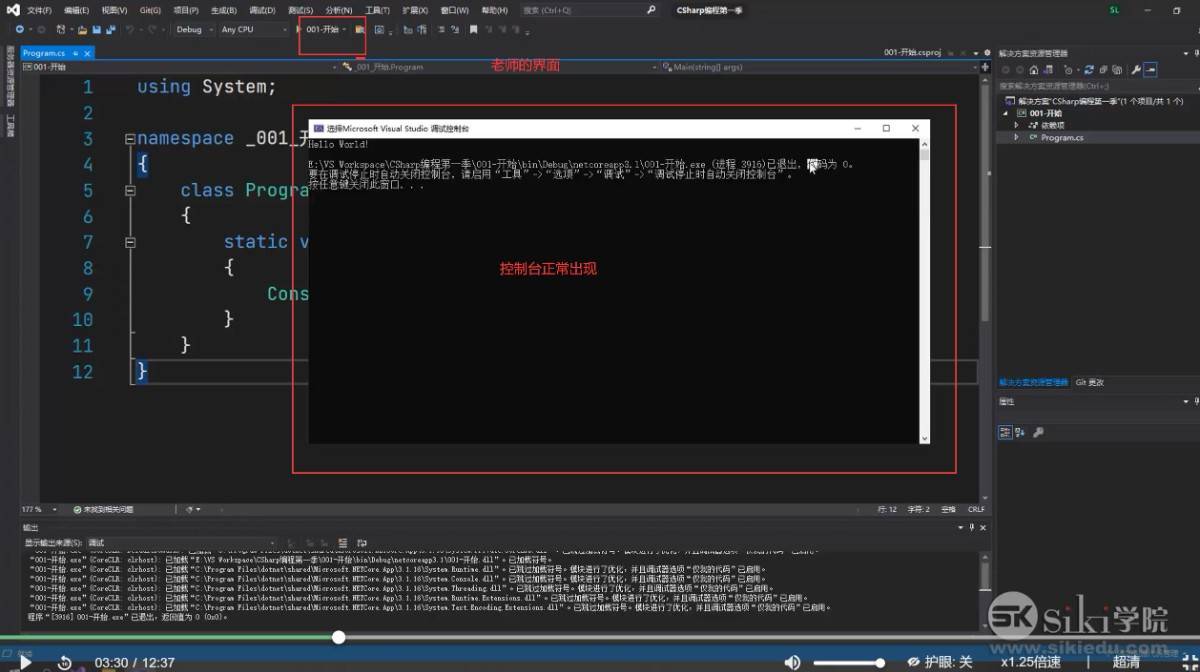
Task: Pin the Program.cs tab
Action: pyautogui.click(x=78, y=53)
